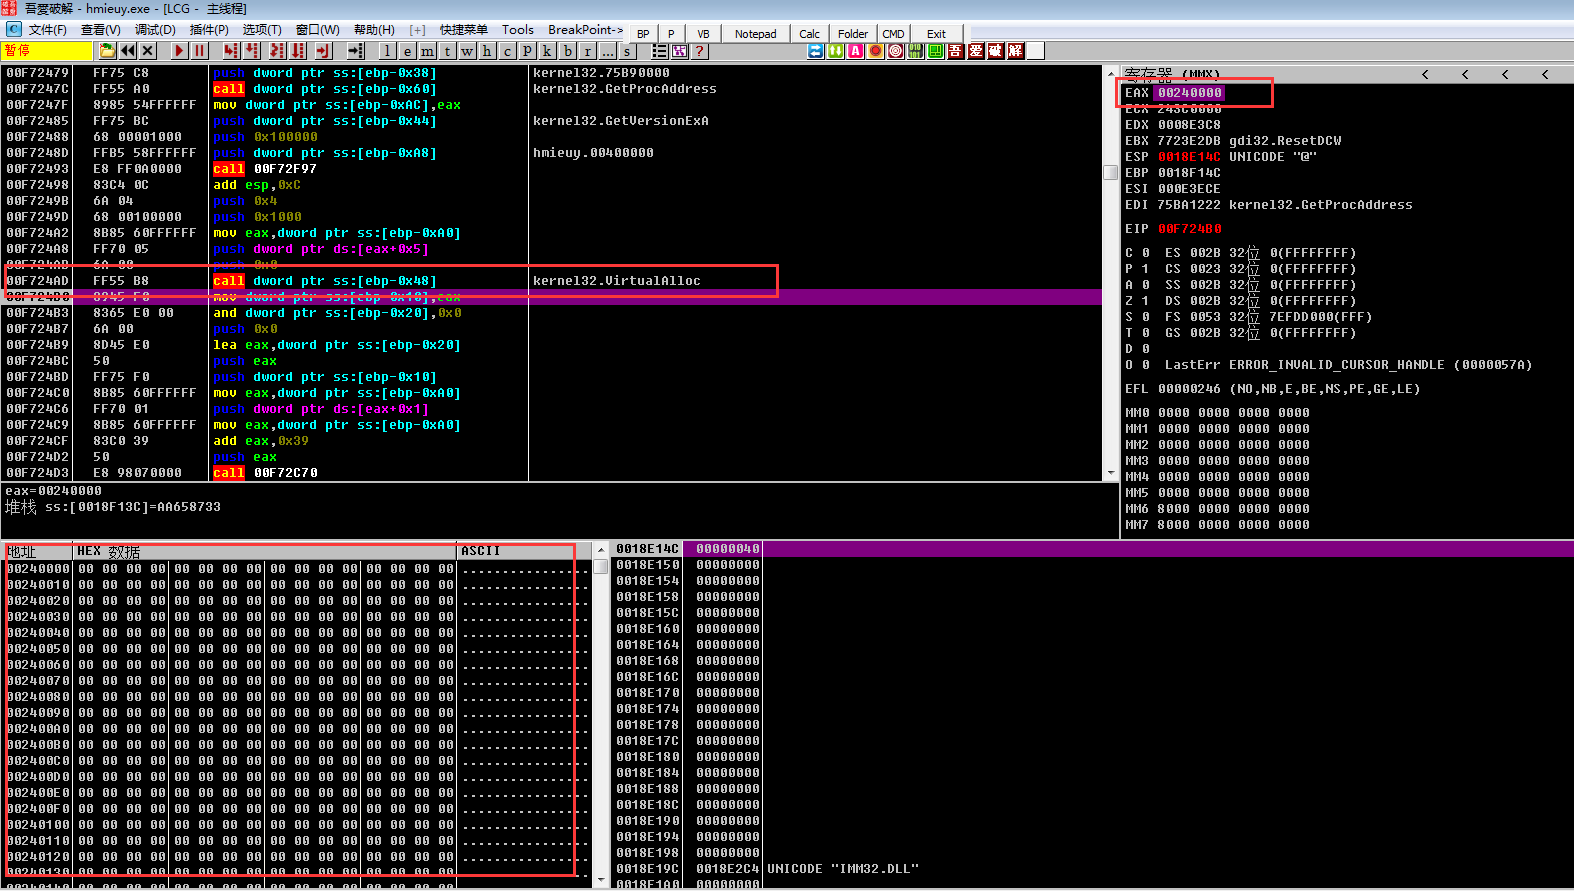
Task: Click the green up-down arrows plugin icon
Action: click(836, 51)
